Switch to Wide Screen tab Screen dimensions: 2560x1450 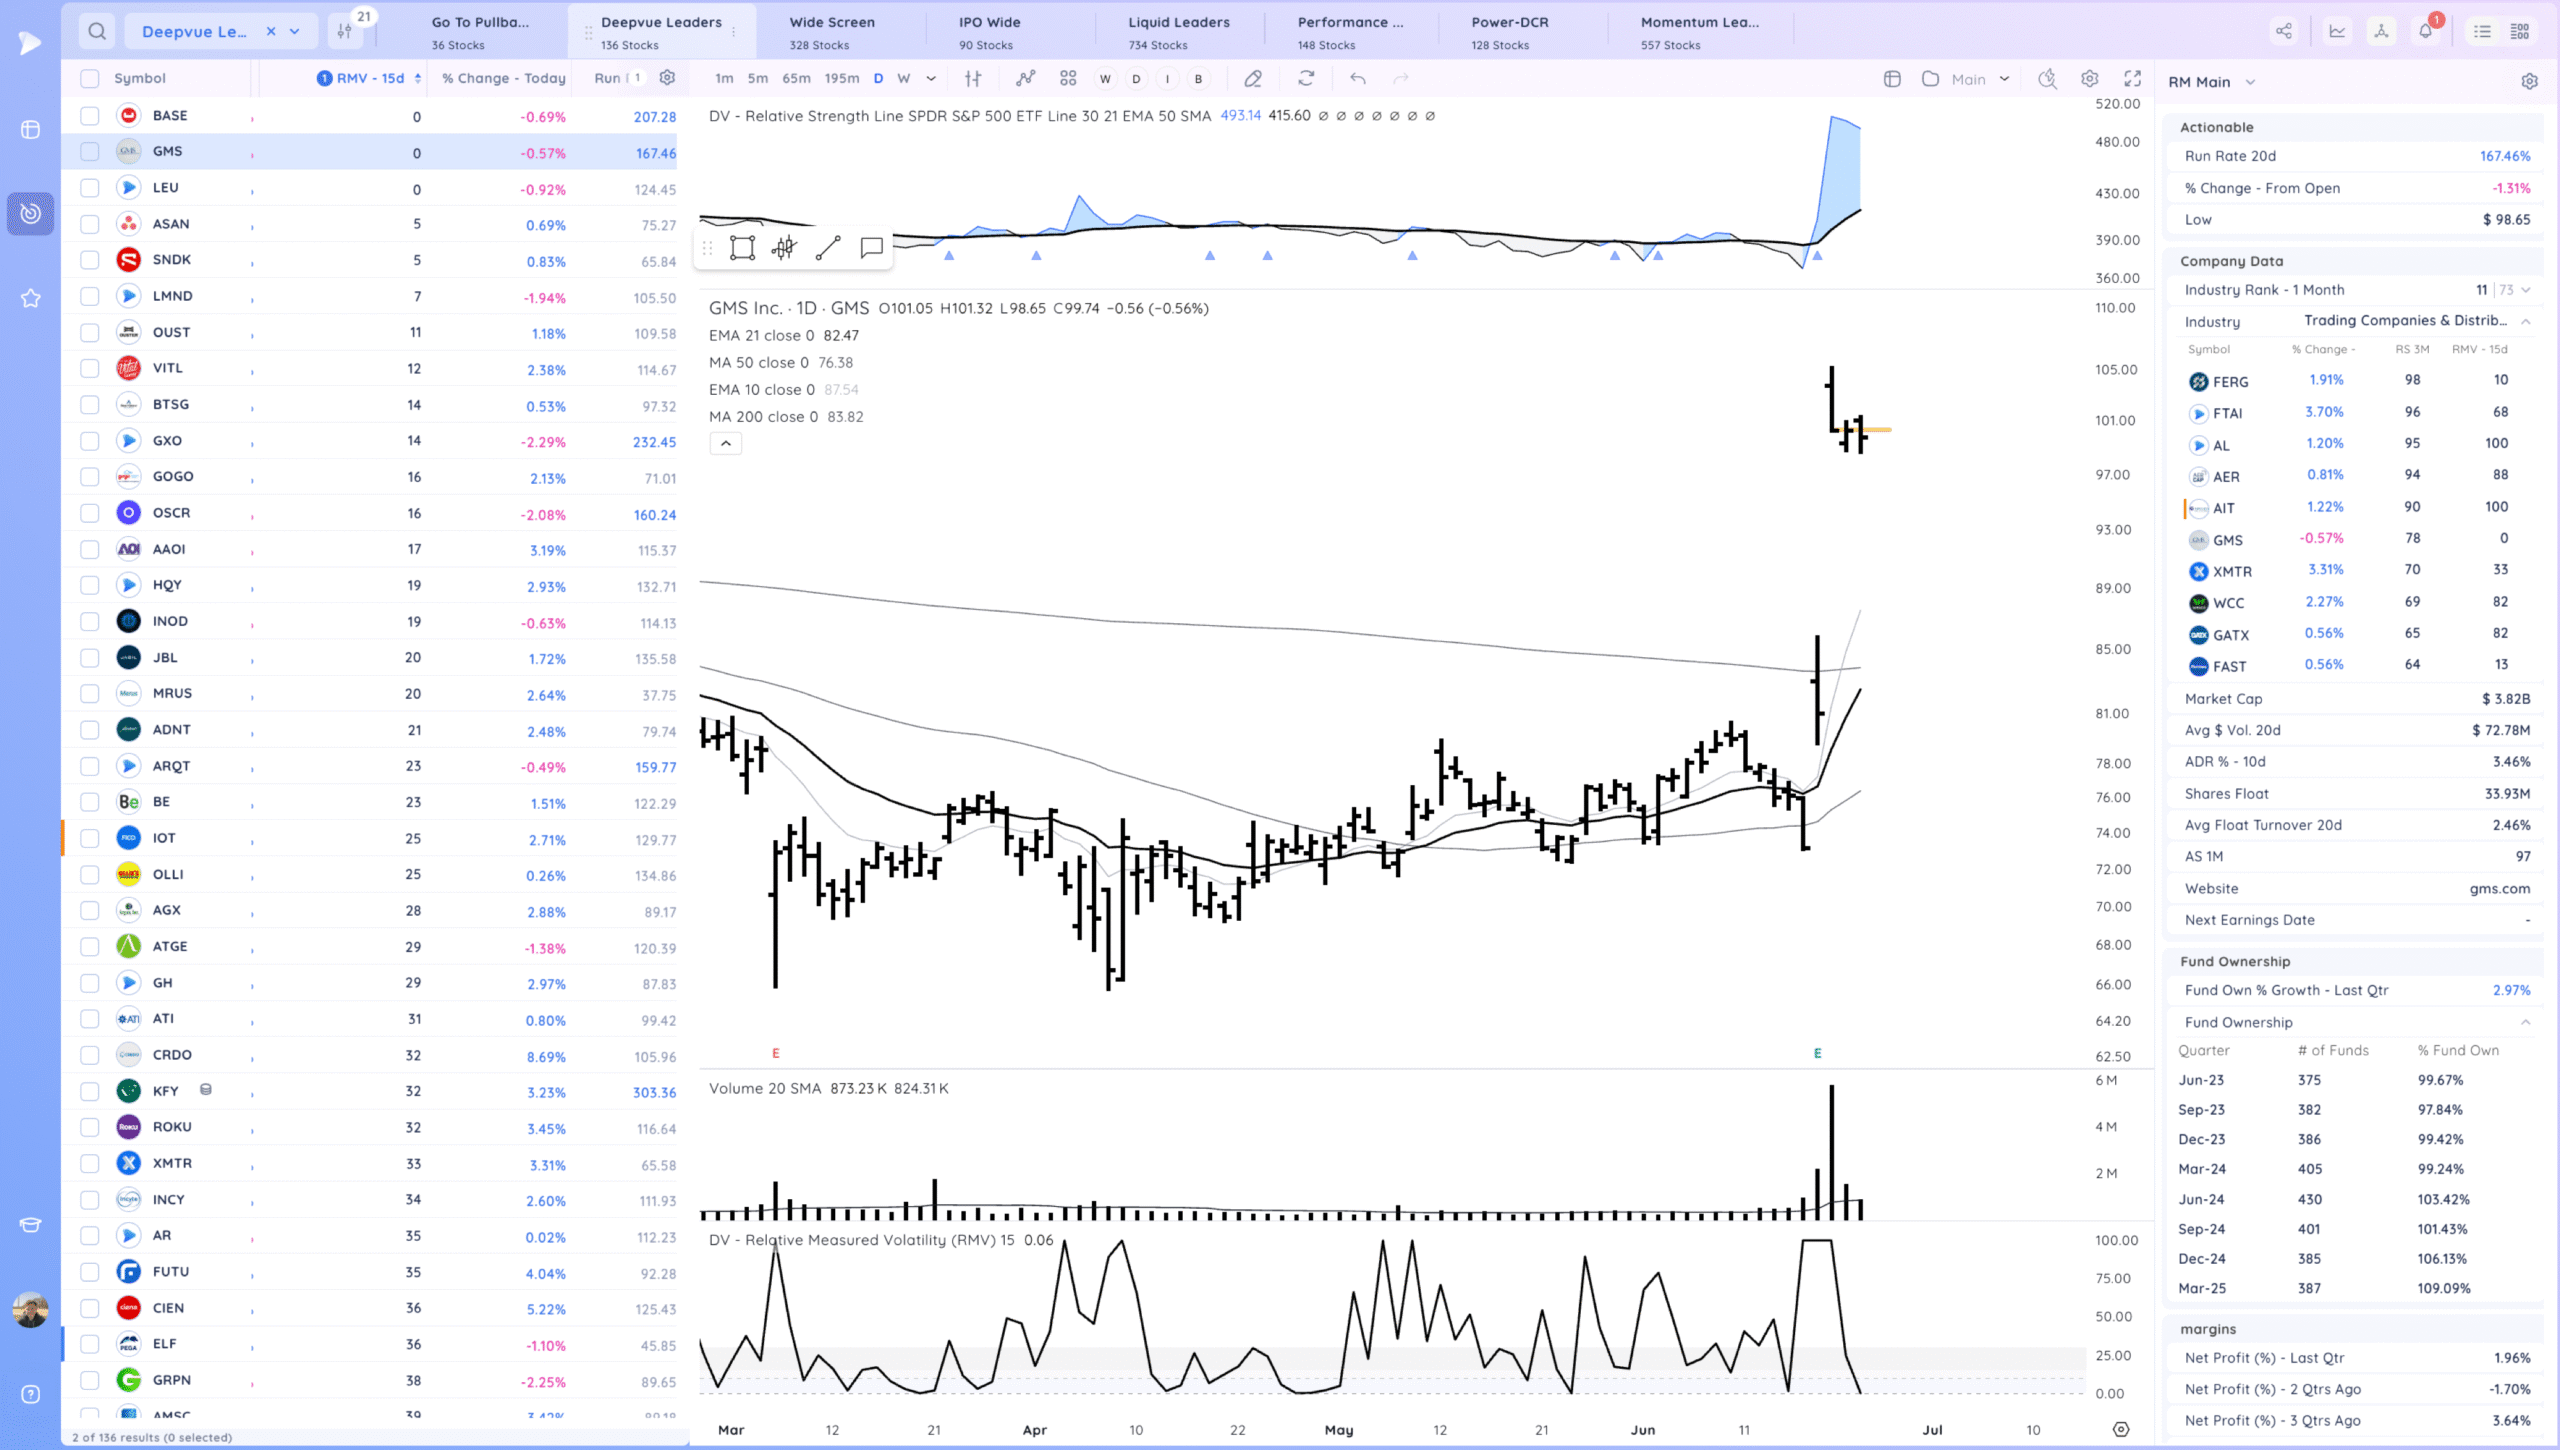coord(832,32)
